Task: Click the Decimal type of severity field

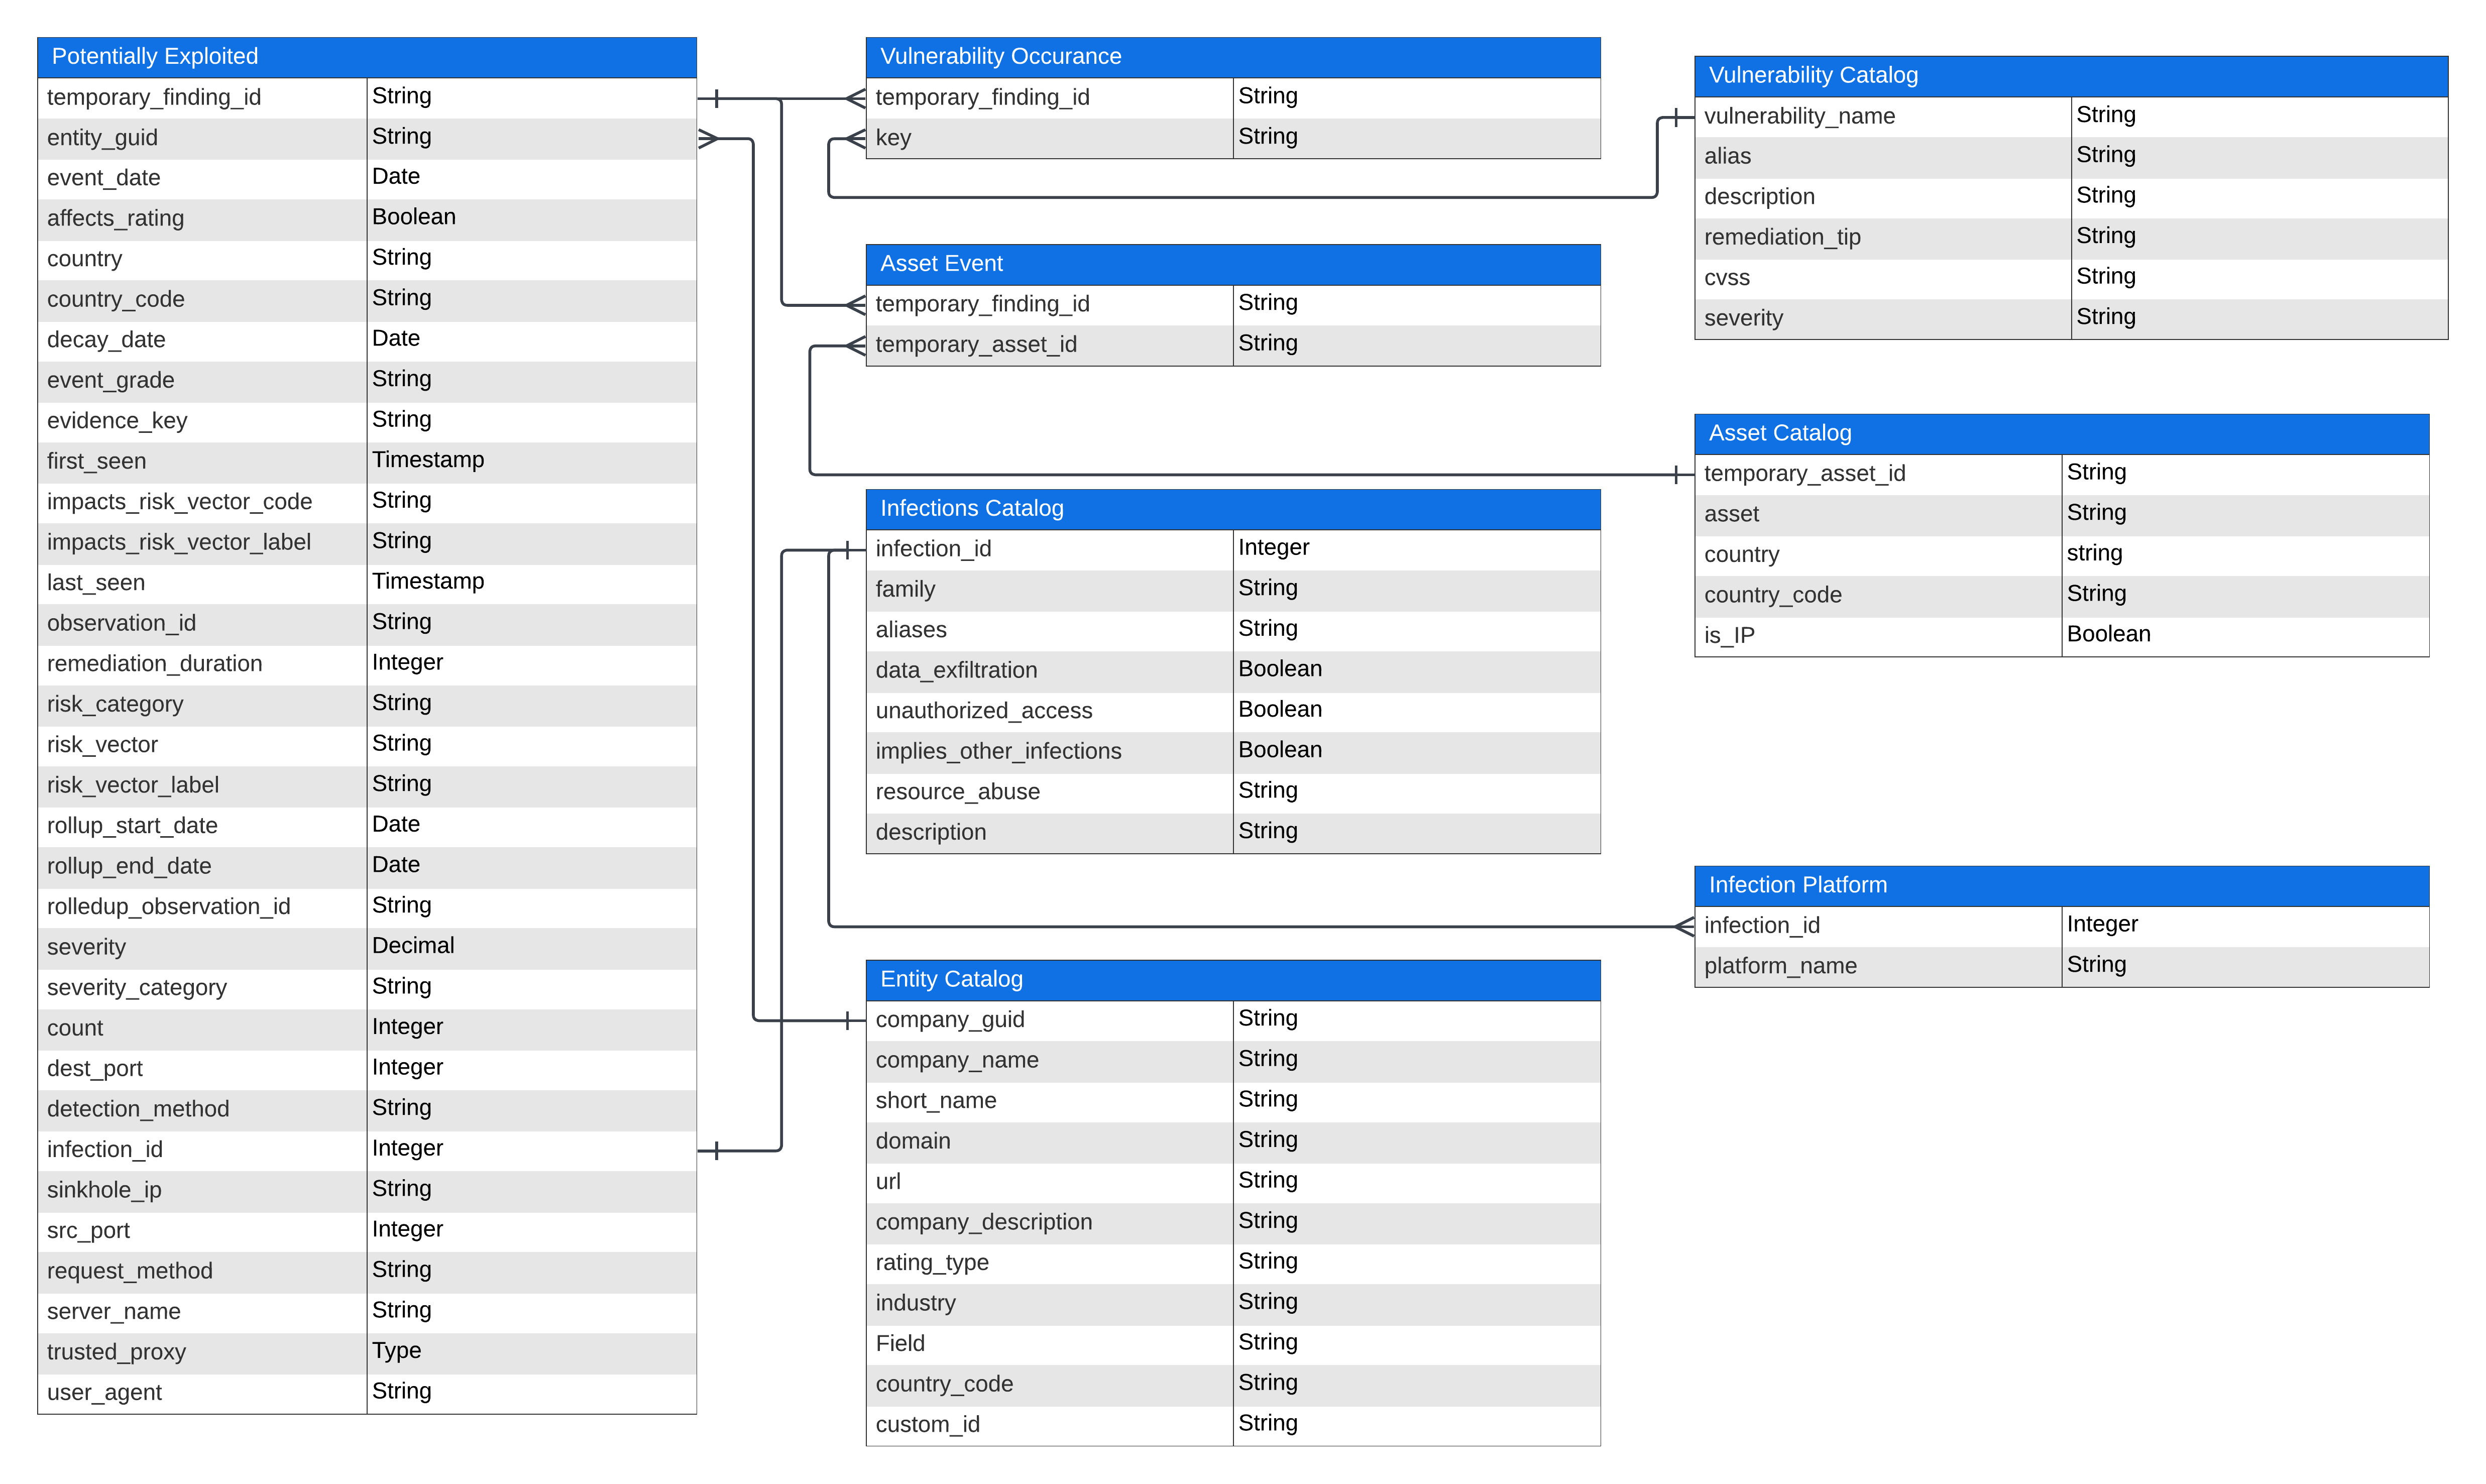Action: click(x=413, y=946)
